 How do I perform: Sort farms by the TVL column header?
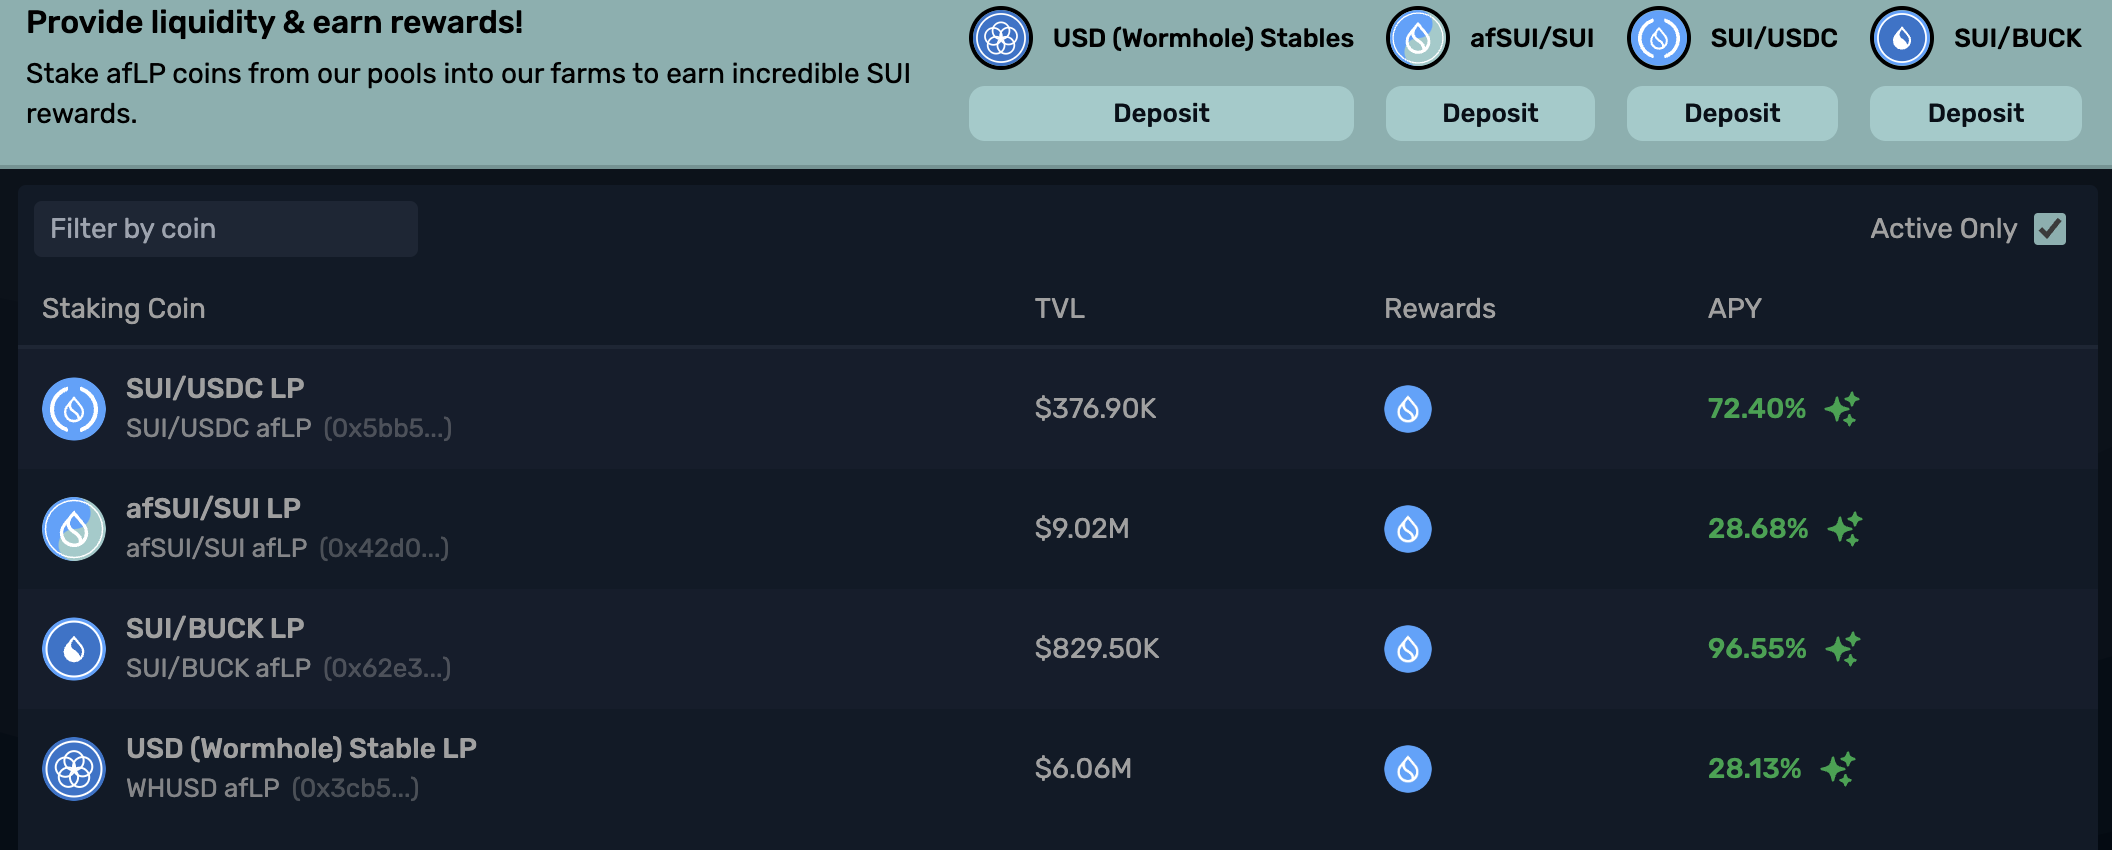pyautogui.click(x=1059, y=309)
